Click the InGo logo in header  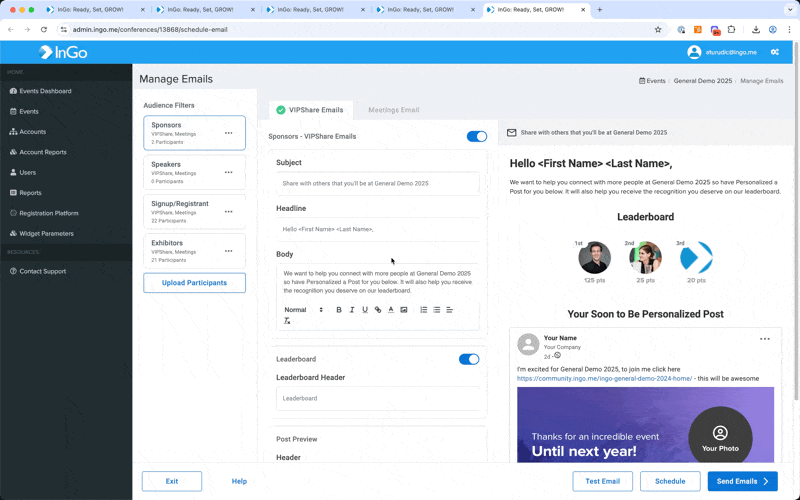tap(63, 52)
